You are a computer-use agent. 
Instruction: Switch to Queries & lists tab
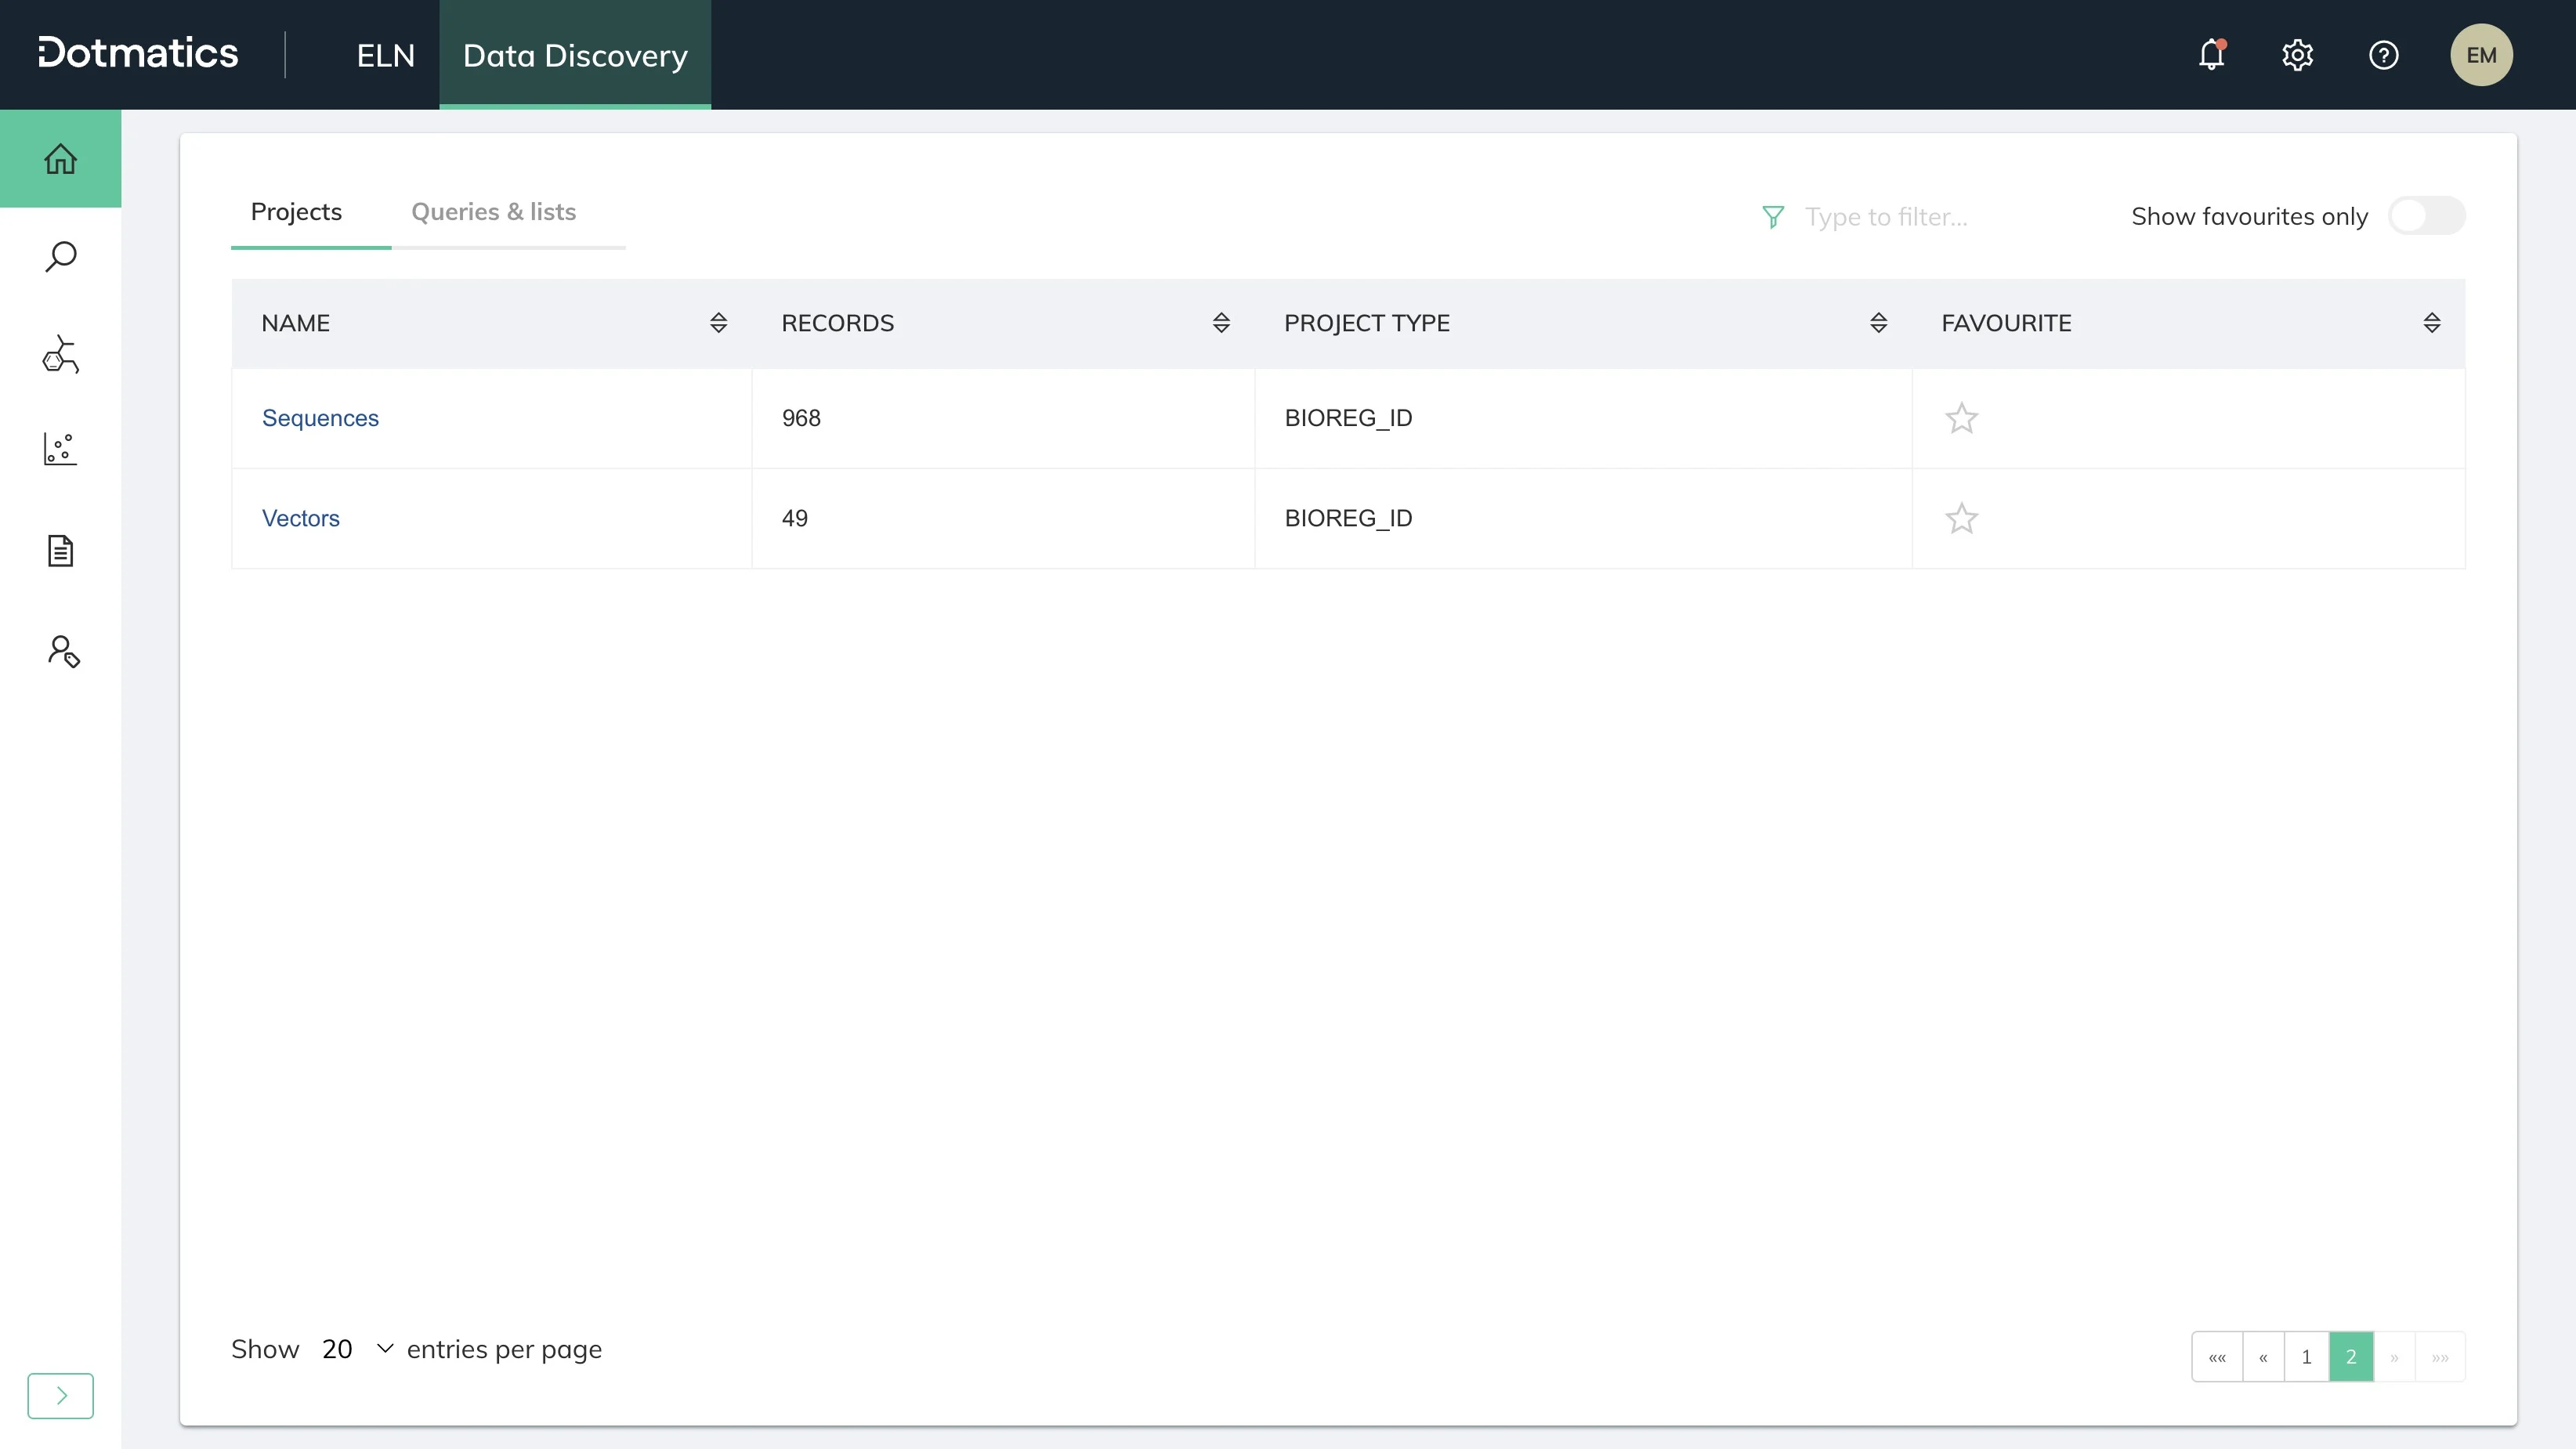coord(493,212)
